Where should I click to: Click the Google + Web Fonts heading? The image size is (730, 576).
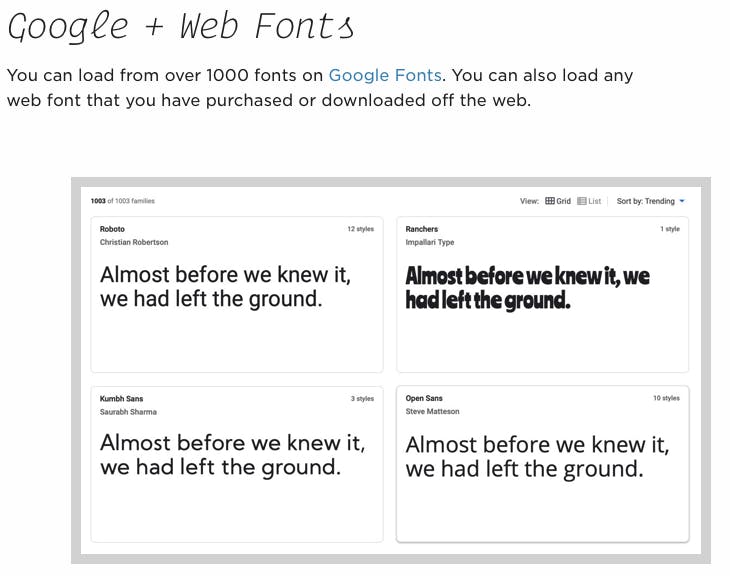[x=181, y=26]
